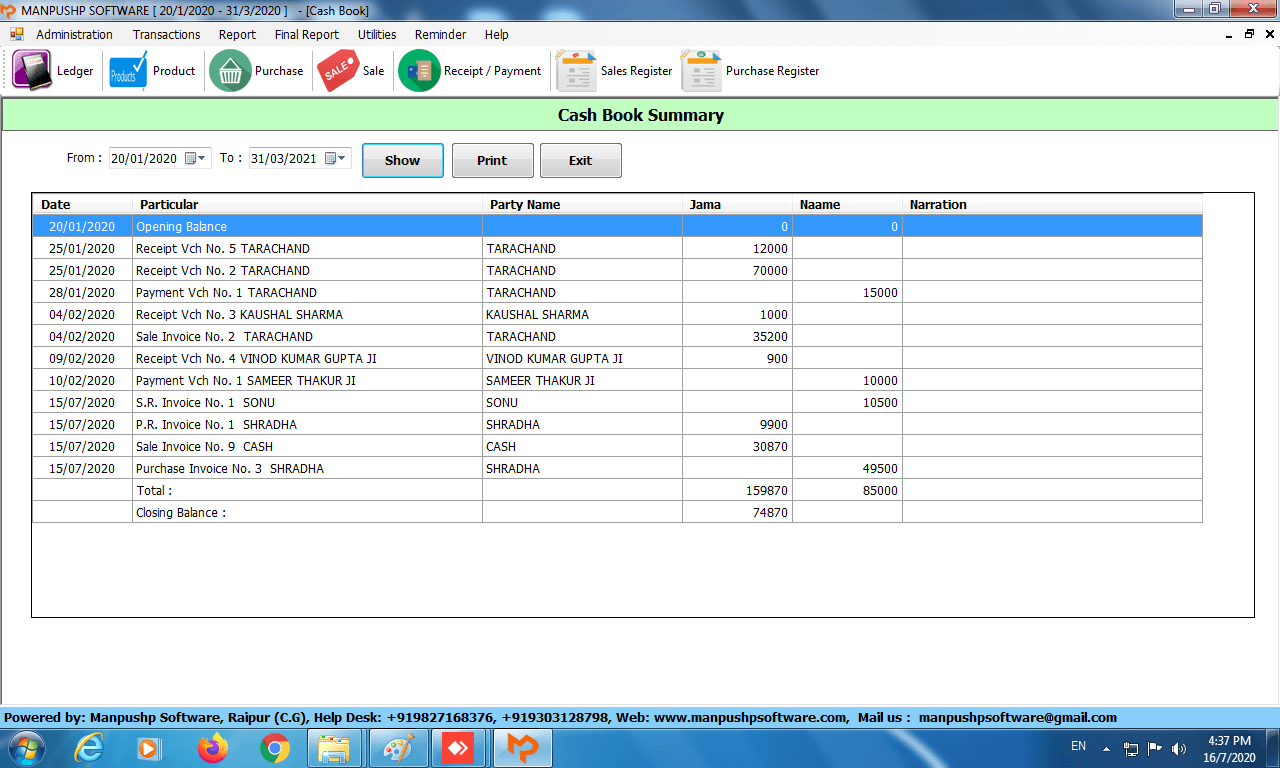Select Sale Invoice No. 9 CASH row
Image resolution: width=1280 pixels, height=768 pixels.
coord(617,446)
